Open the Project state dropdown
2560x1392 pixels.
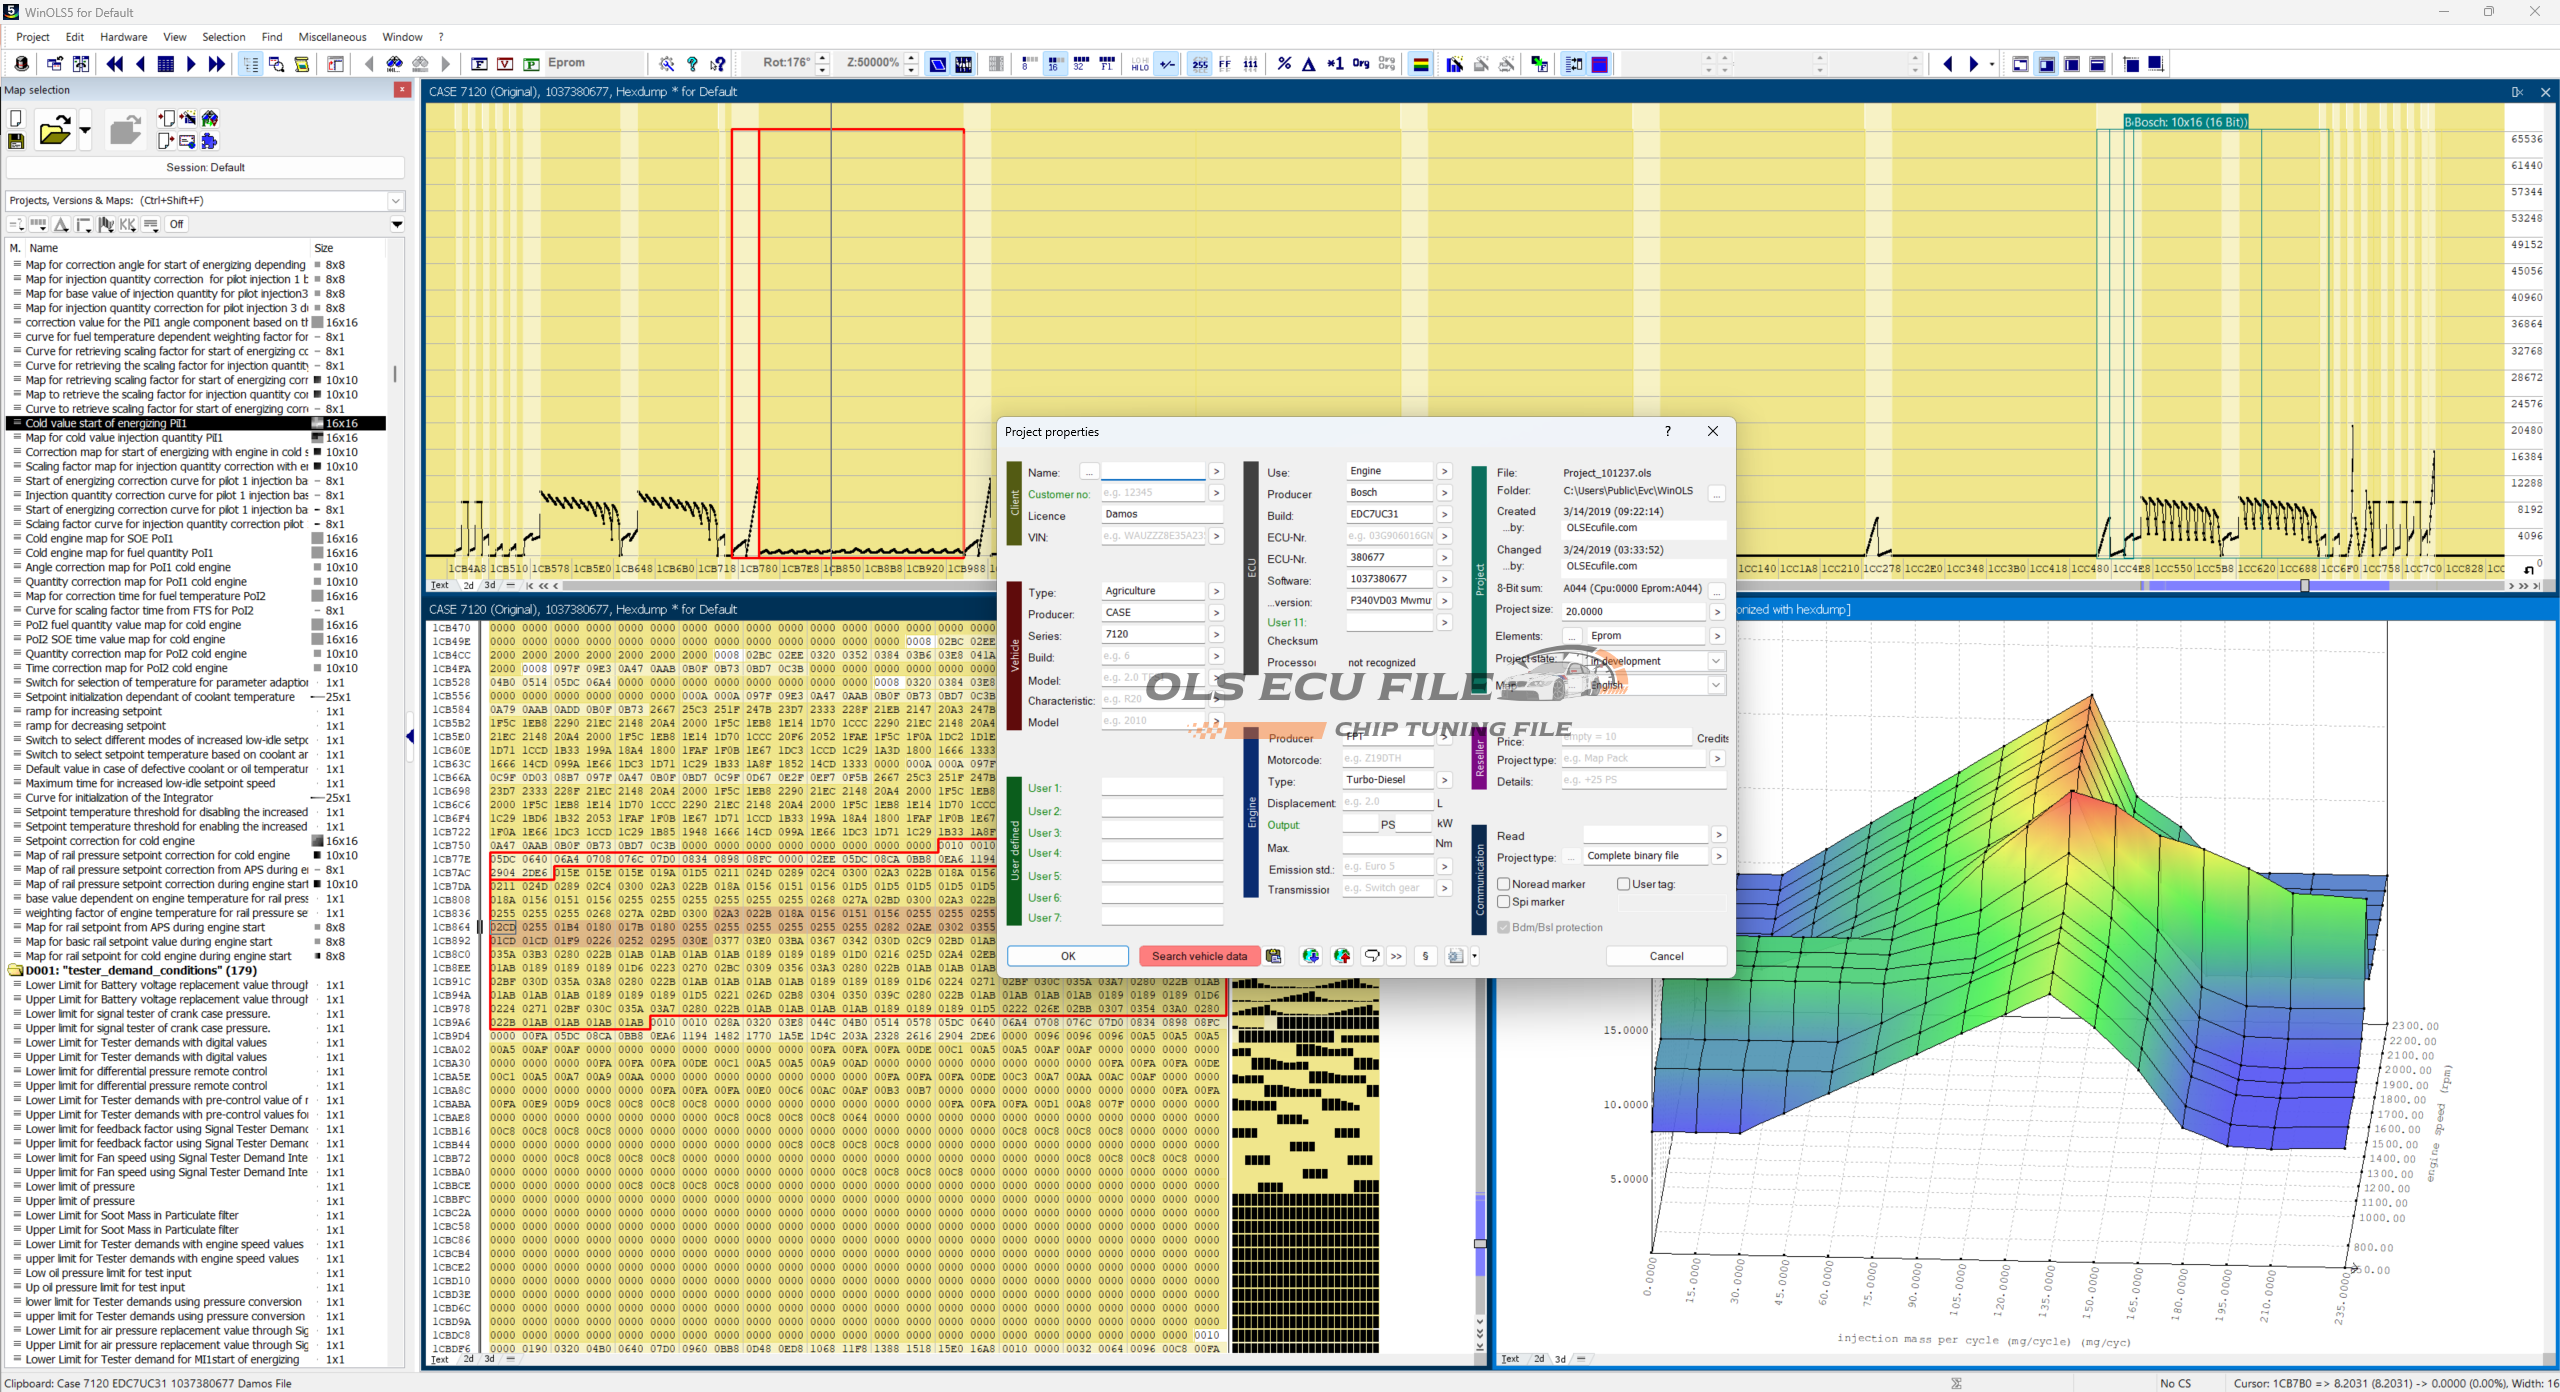coord(1716,661)
